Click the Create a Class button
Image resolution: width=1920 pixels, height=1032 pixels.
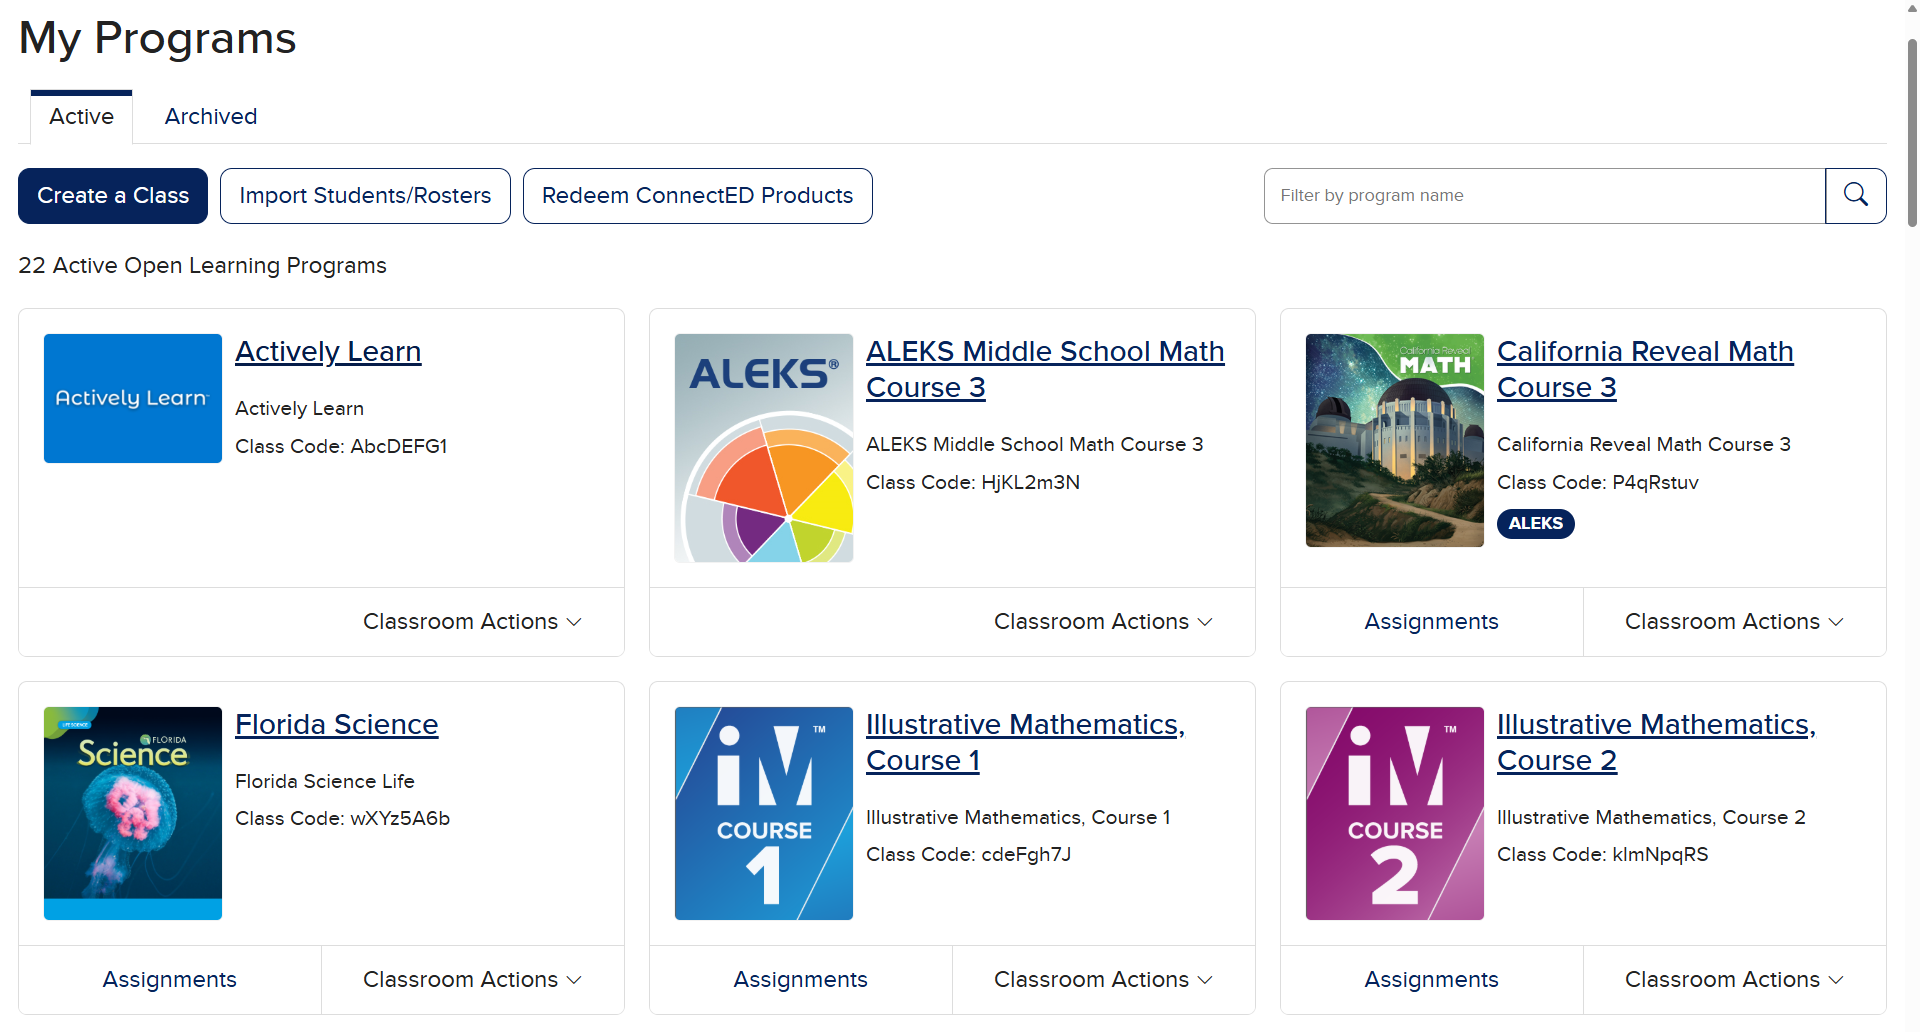click(x=113, y=196)
